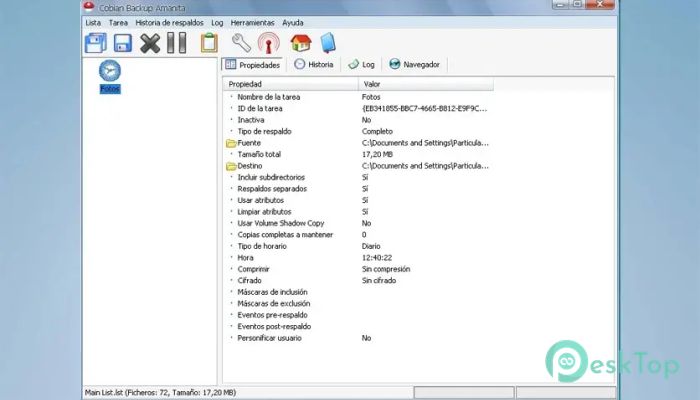This screenshot has width=700, height=400.
Task: Click the 12:40:22 time value
Action: pyautogui.click(x=377, y=258)
